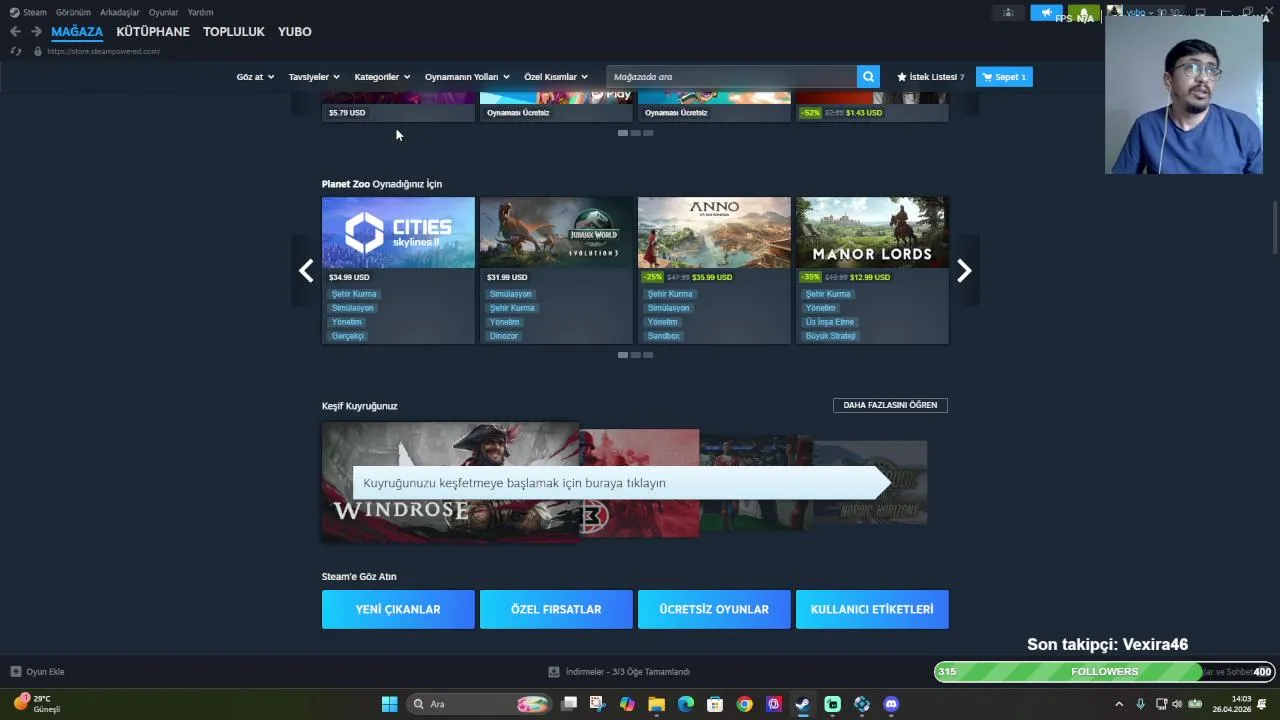1280x720 pixels.
Task: Open the Arkadaşlar menu
Action: point(120,13)
